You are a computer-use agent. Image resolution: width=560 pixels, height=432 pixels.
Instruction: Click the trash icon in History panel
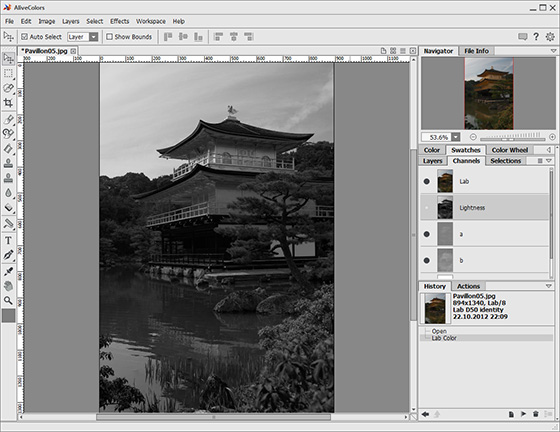[x=535, y=414]
